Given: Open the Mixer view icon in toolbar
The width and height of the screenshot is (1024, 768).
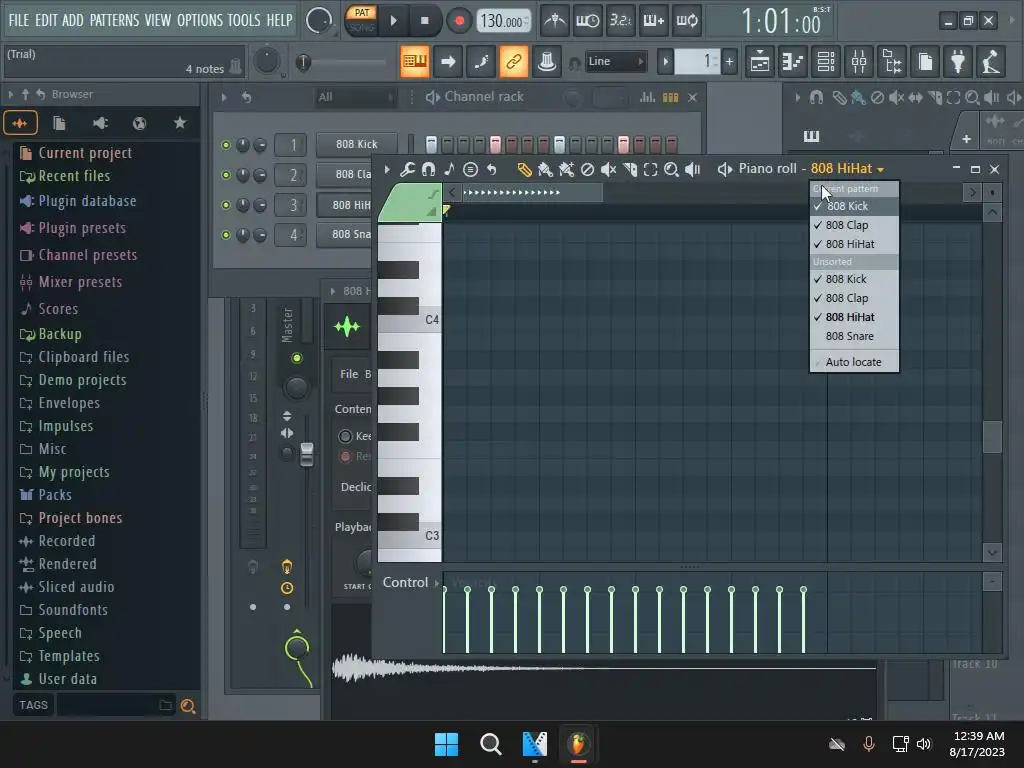Looking at the screenshot, I should (x=859, y=62).
